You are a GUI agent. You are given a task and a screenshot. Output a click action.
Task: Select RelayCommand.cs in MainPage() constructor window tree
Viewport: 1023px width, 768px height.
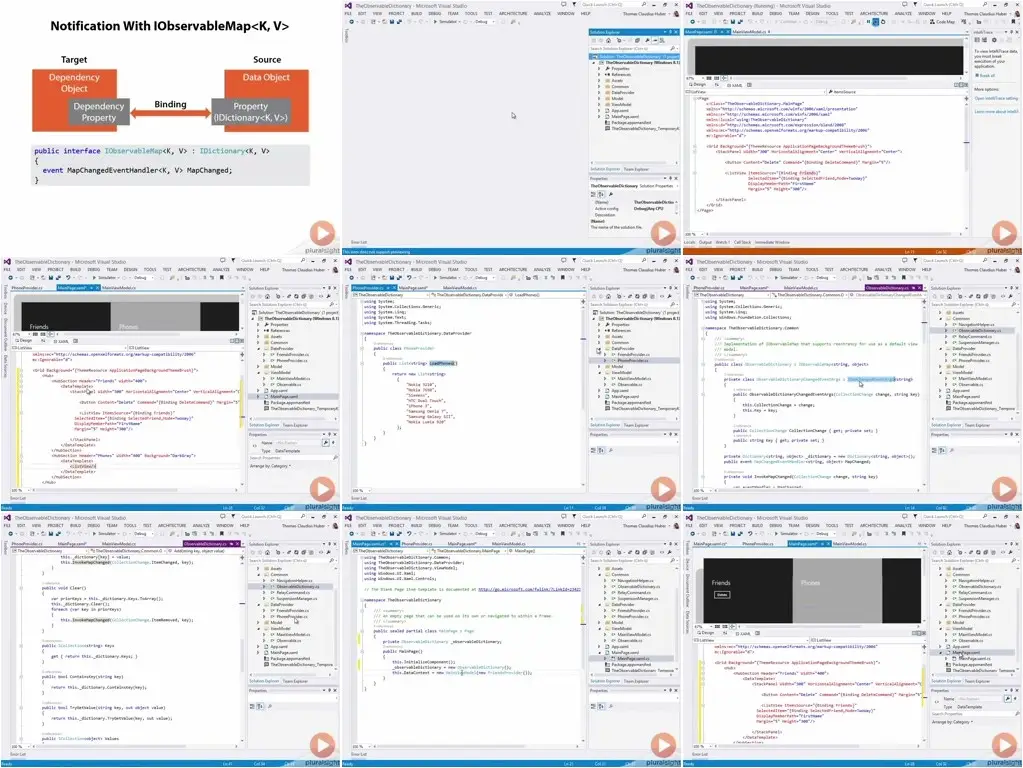point(632,592)
